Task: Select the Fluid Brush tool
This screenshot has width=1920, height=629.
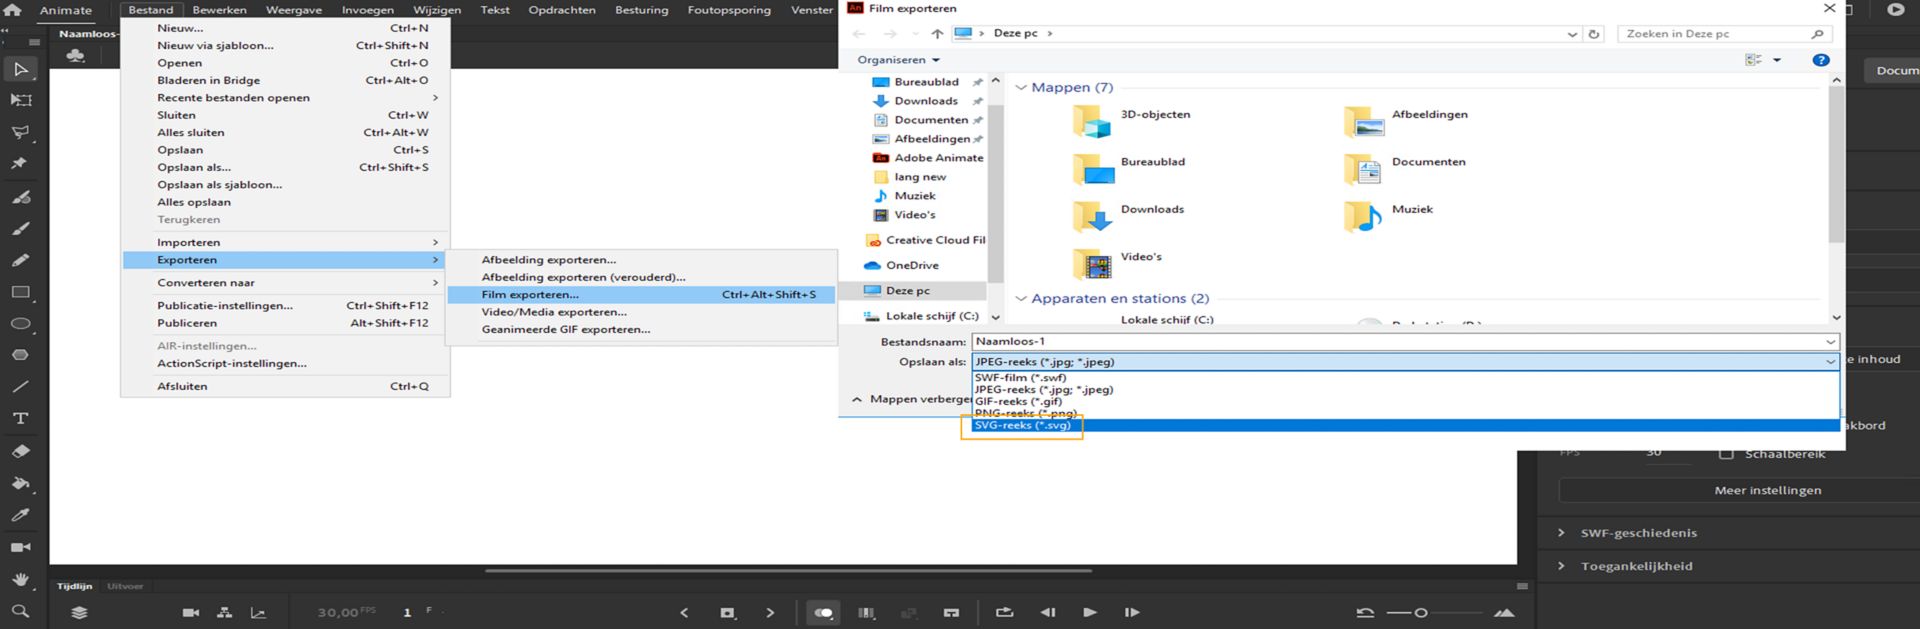Action: pos(20,197)
